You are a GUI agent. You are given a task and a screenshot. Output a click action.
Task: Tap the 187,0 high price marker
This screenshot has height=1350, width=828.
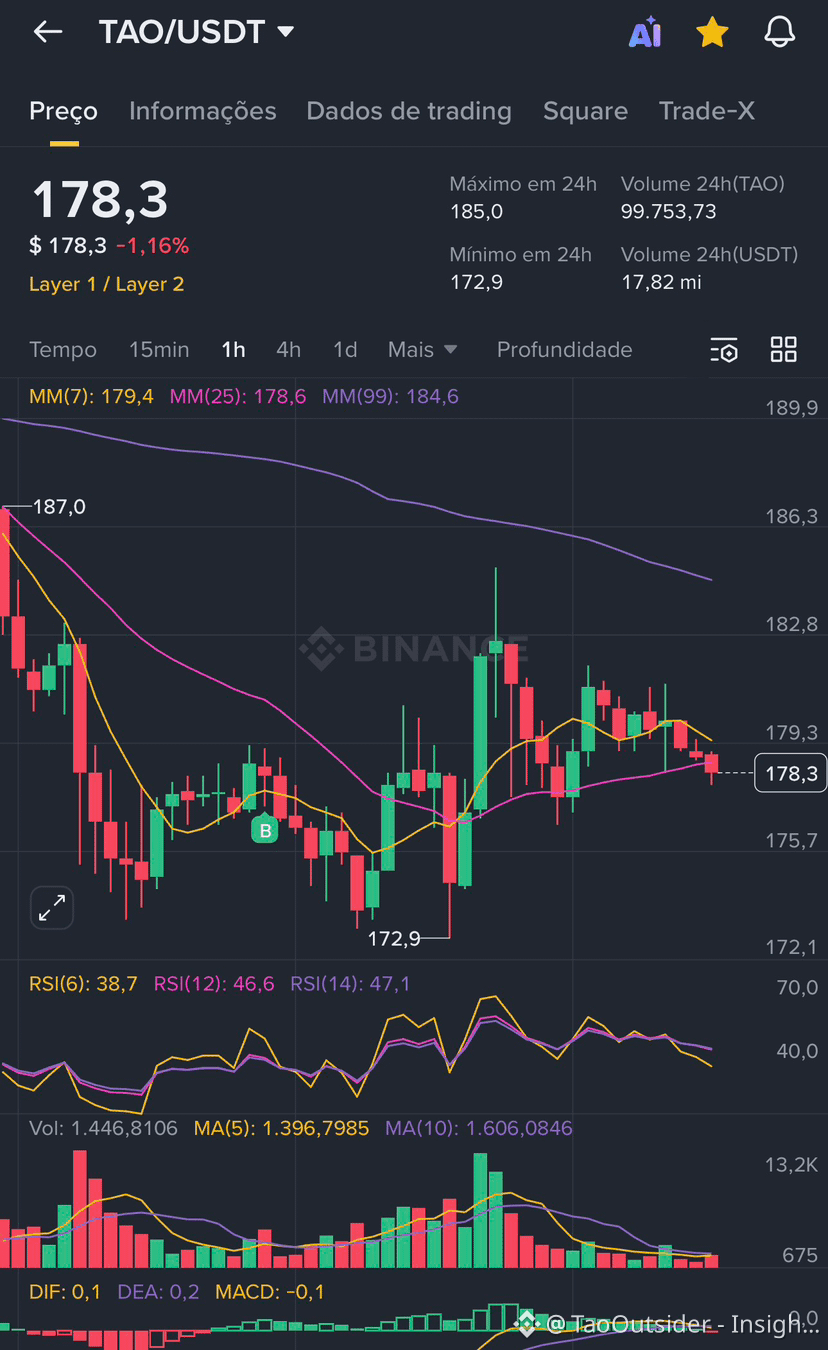[x=59, y=507]
